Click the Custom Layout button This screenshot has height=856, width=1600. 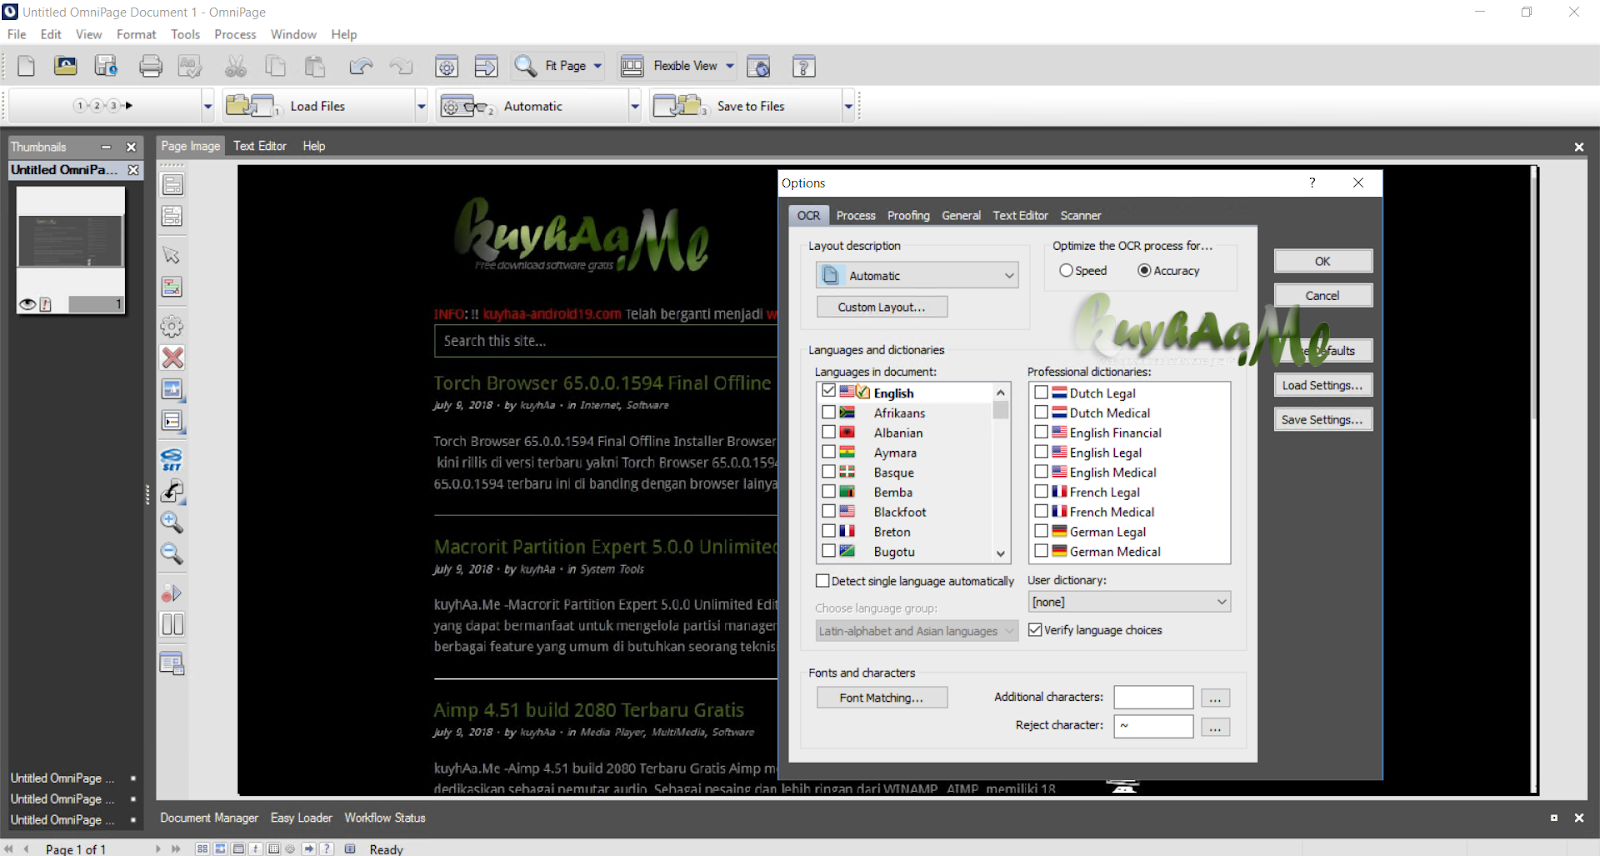(882, 307)
